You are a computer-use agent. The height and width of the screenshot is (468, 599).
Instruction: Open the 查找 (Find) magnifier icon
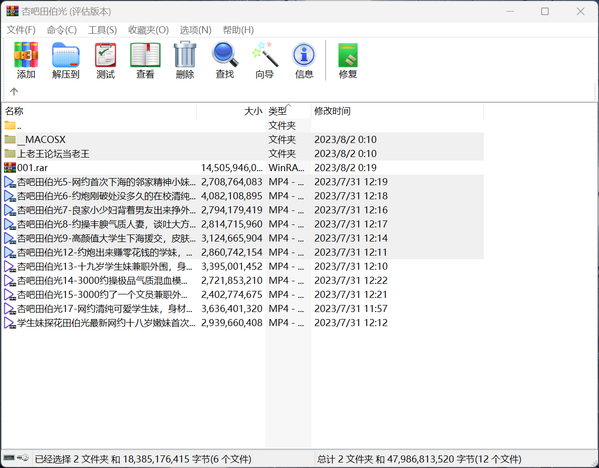coord(225,60)
